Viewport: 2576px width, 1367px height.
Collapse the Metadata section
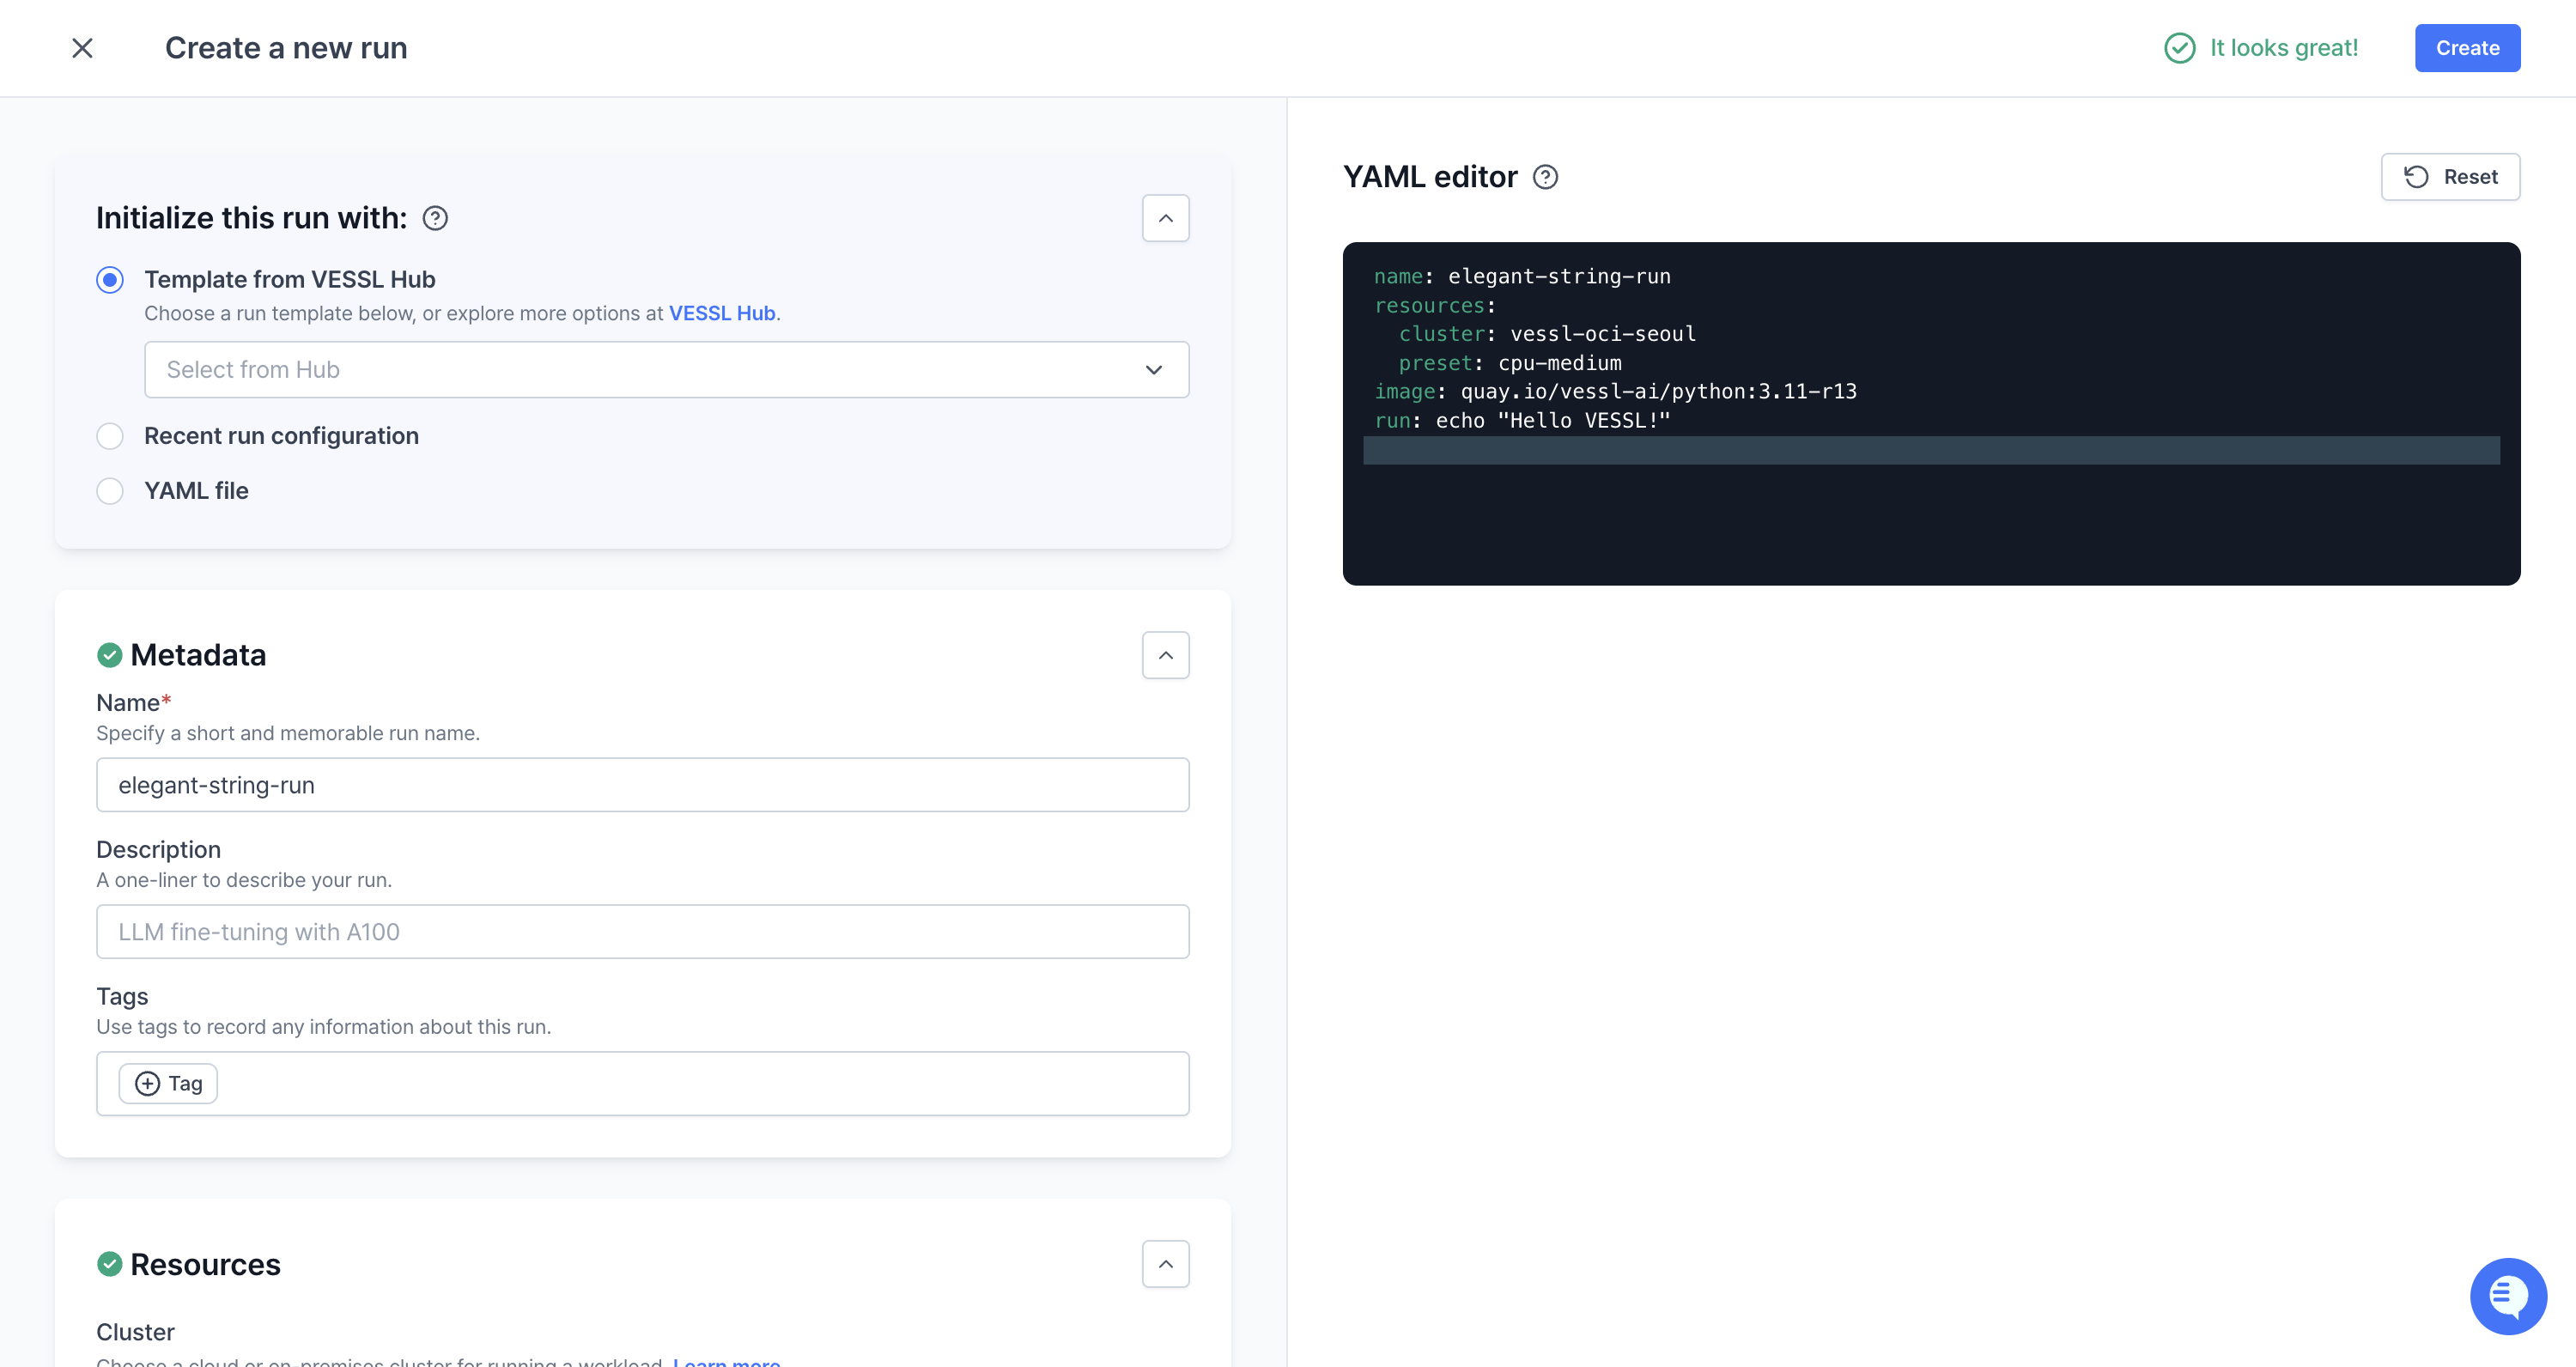(1165, 655)
